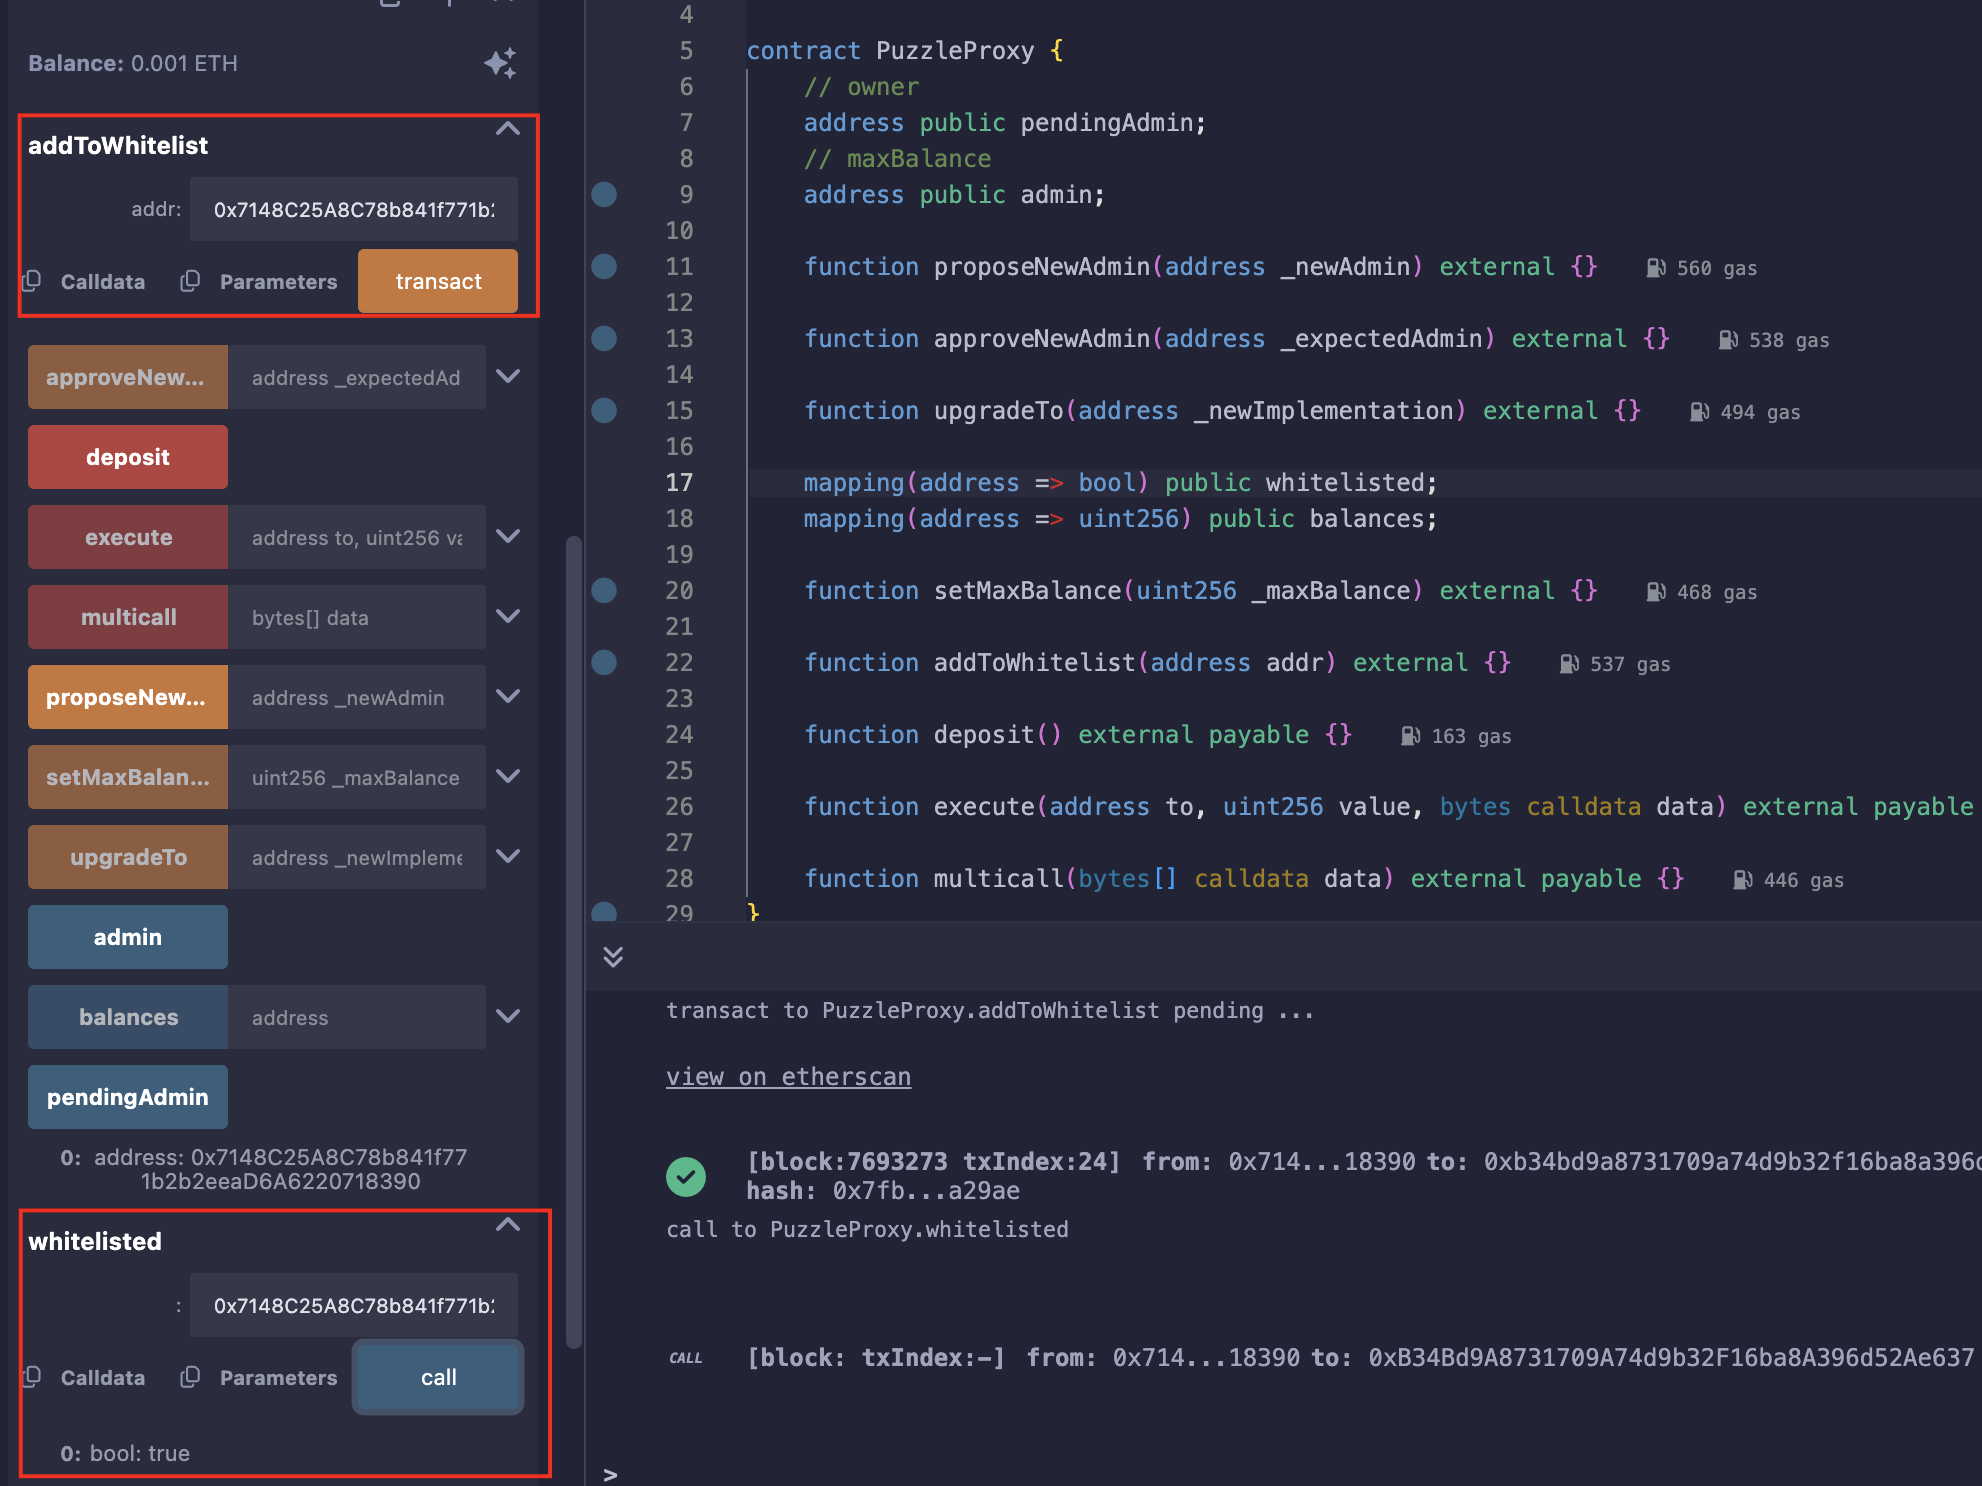1982x1486 pixels.
Task: Copy calldata icon in whitelisted panel
Action: pyautogui.click(x=32, y=1377)
